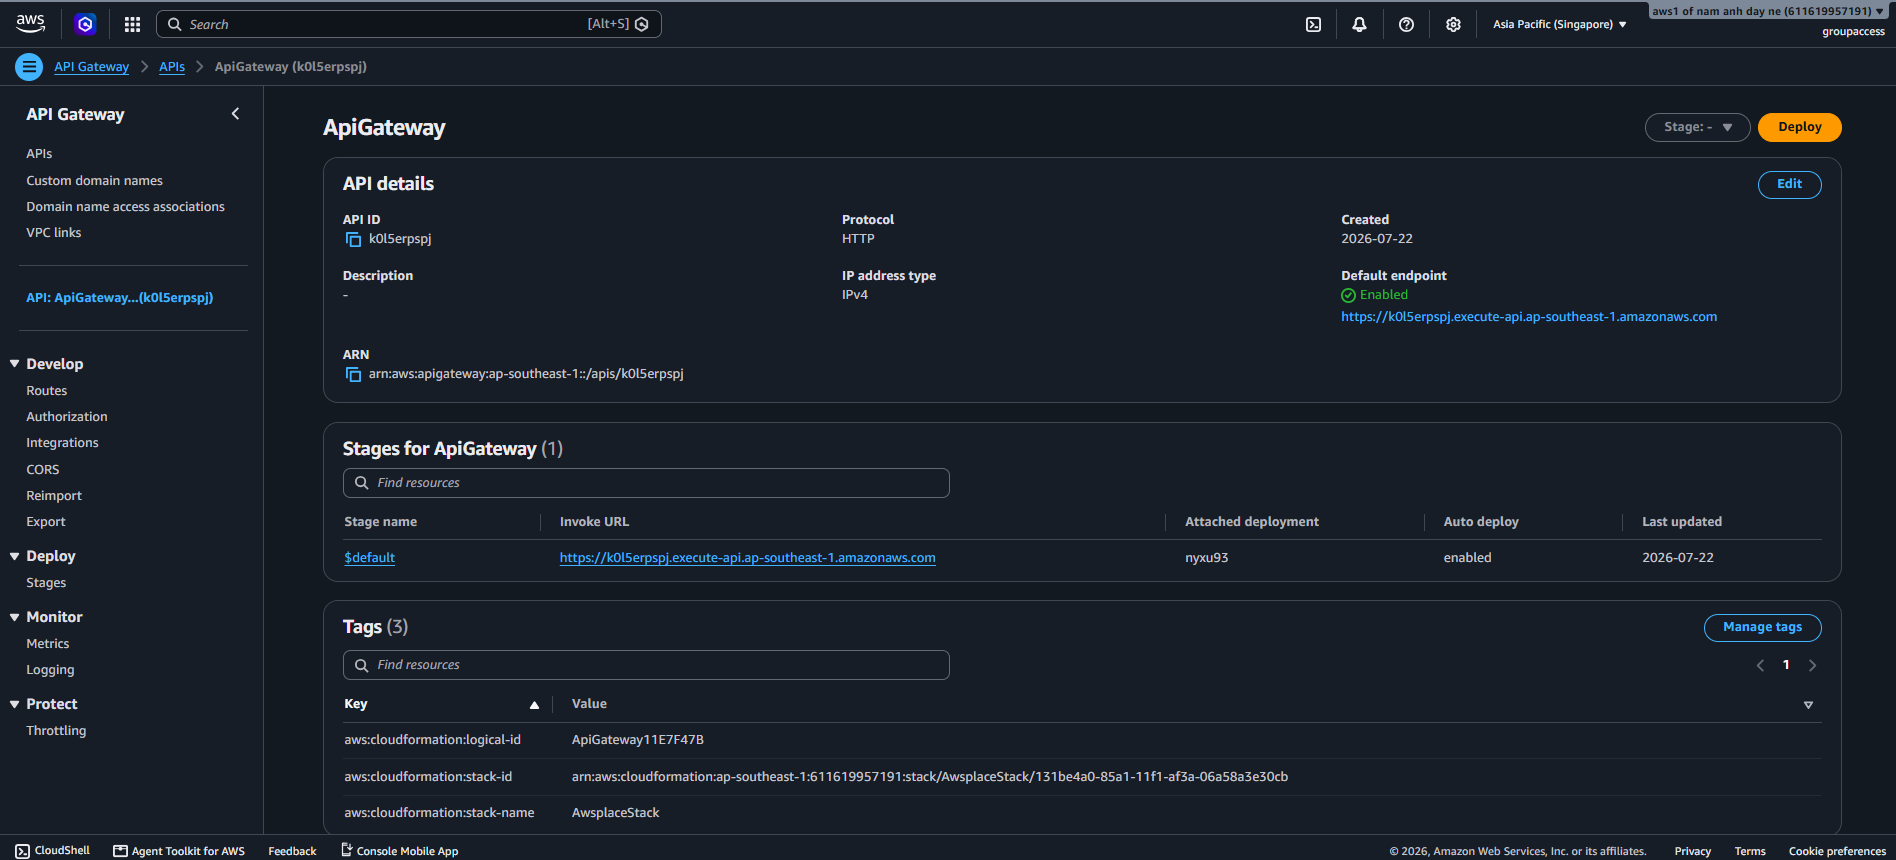Focus Find resources field under Tags

pos(646,665)
